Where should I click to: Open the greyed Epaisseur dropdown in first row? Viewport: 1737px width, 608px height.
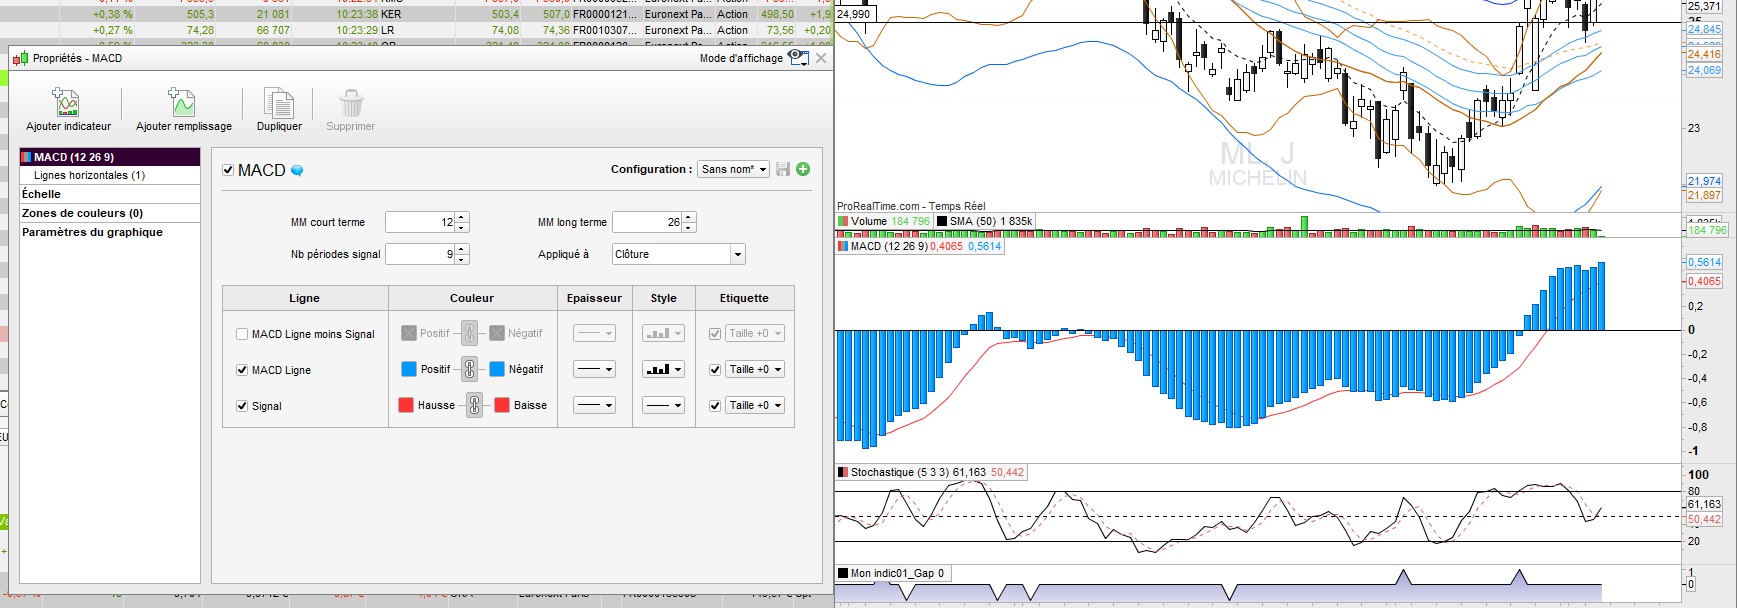[x=594, y=333]
